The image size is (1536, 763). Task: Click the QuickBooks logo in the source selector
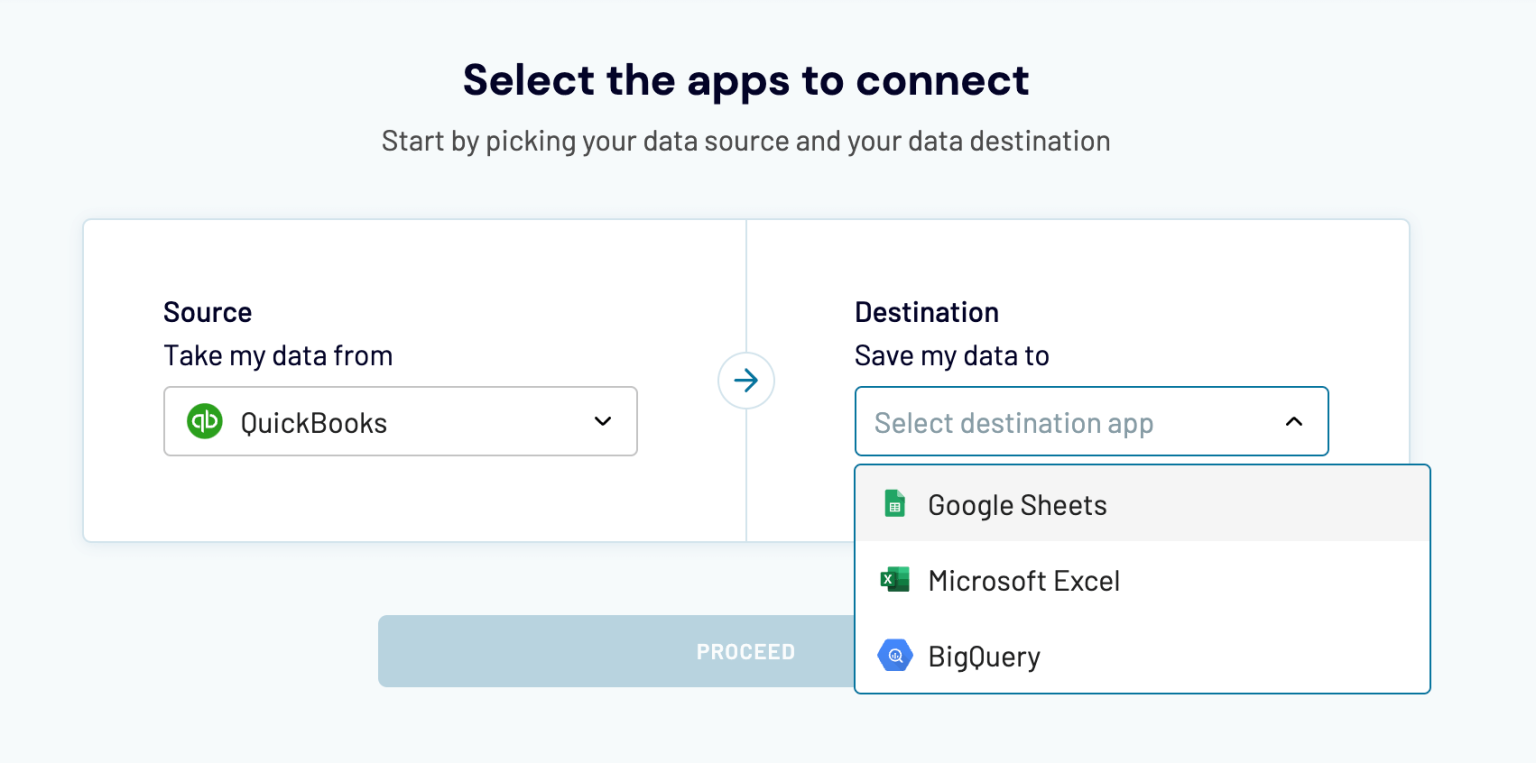point(204,421)
